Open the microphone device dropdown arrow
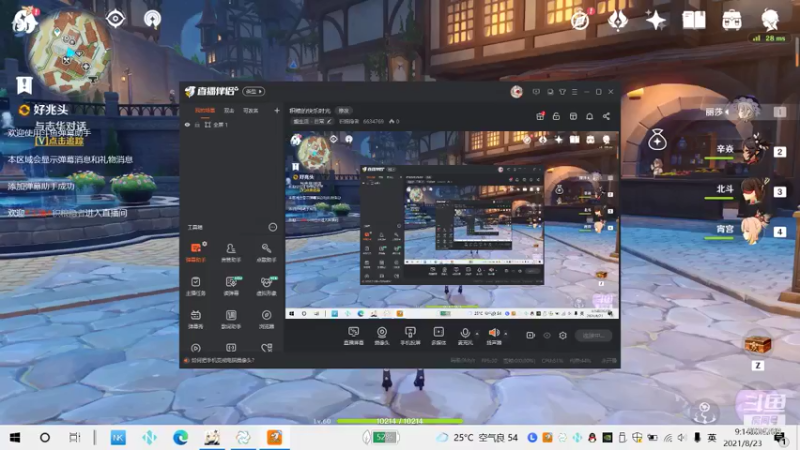The height and width of the screenshot is (450, 800). [477, 334]
